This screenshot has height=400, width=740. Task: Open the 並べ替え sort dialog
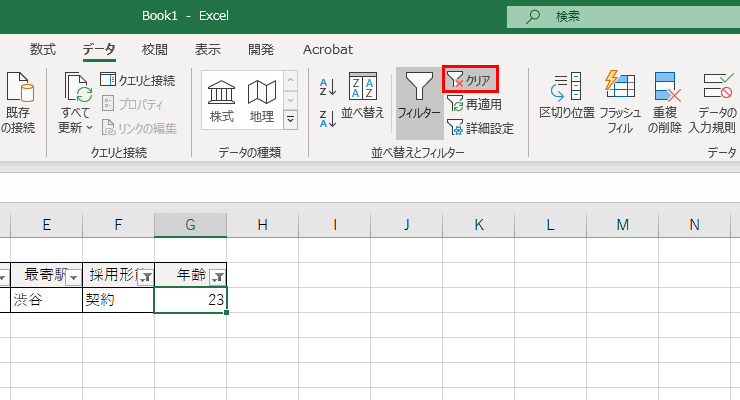[x=362, y=95]
